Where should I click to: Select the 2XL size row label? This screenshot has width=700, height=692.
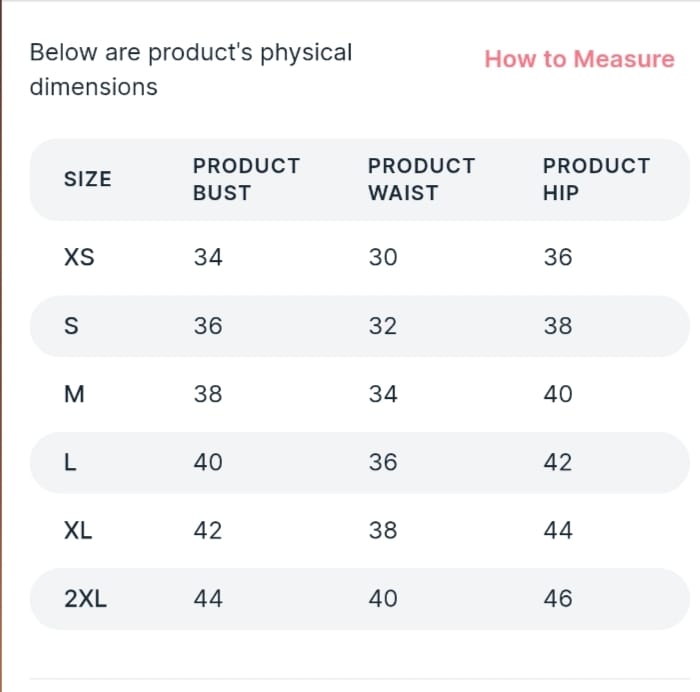(x=86, y=599)
